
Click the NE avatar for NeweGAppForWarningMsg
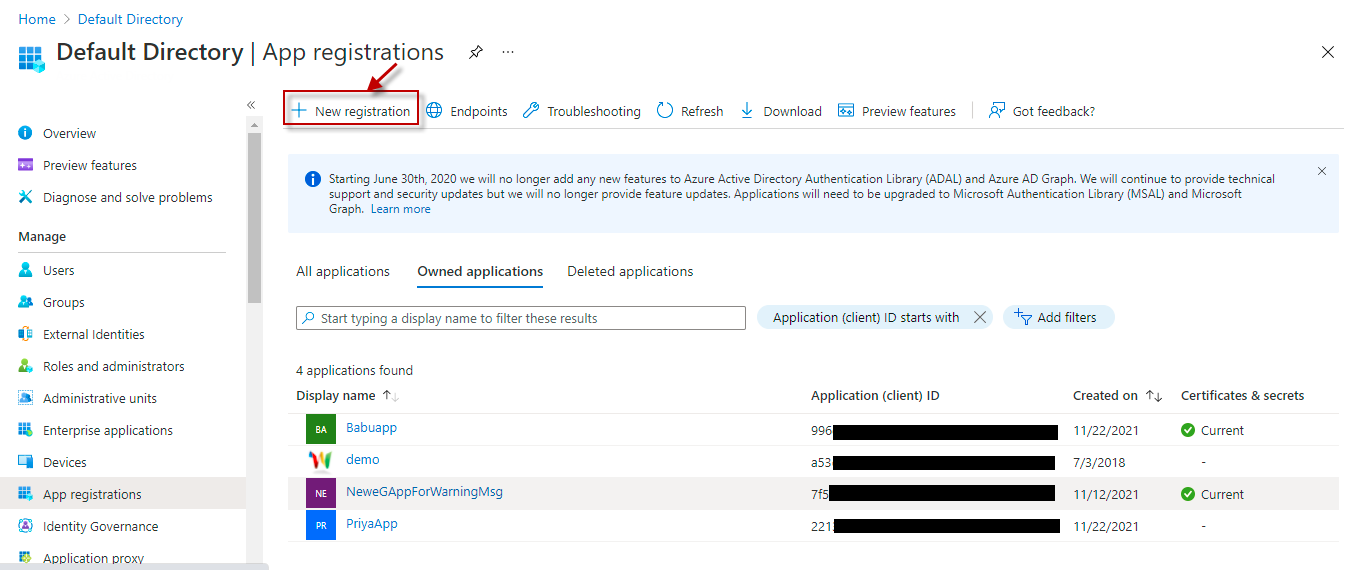(x=321, y=493)
